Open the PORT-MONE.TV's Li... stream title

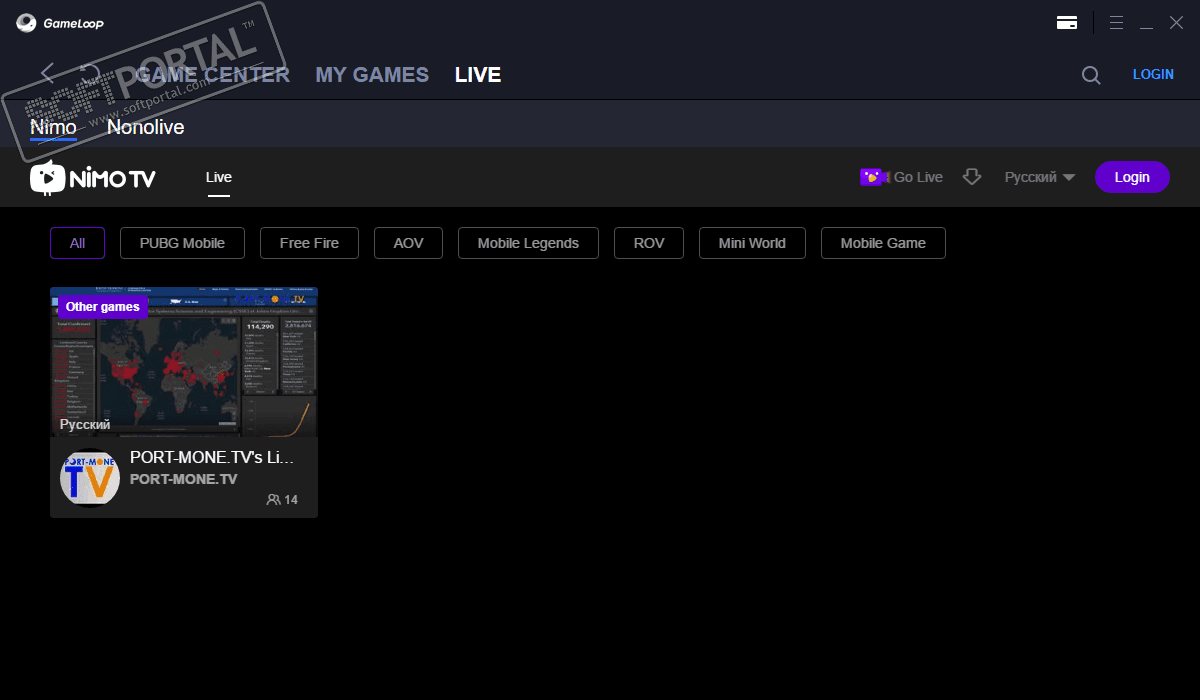212,457
